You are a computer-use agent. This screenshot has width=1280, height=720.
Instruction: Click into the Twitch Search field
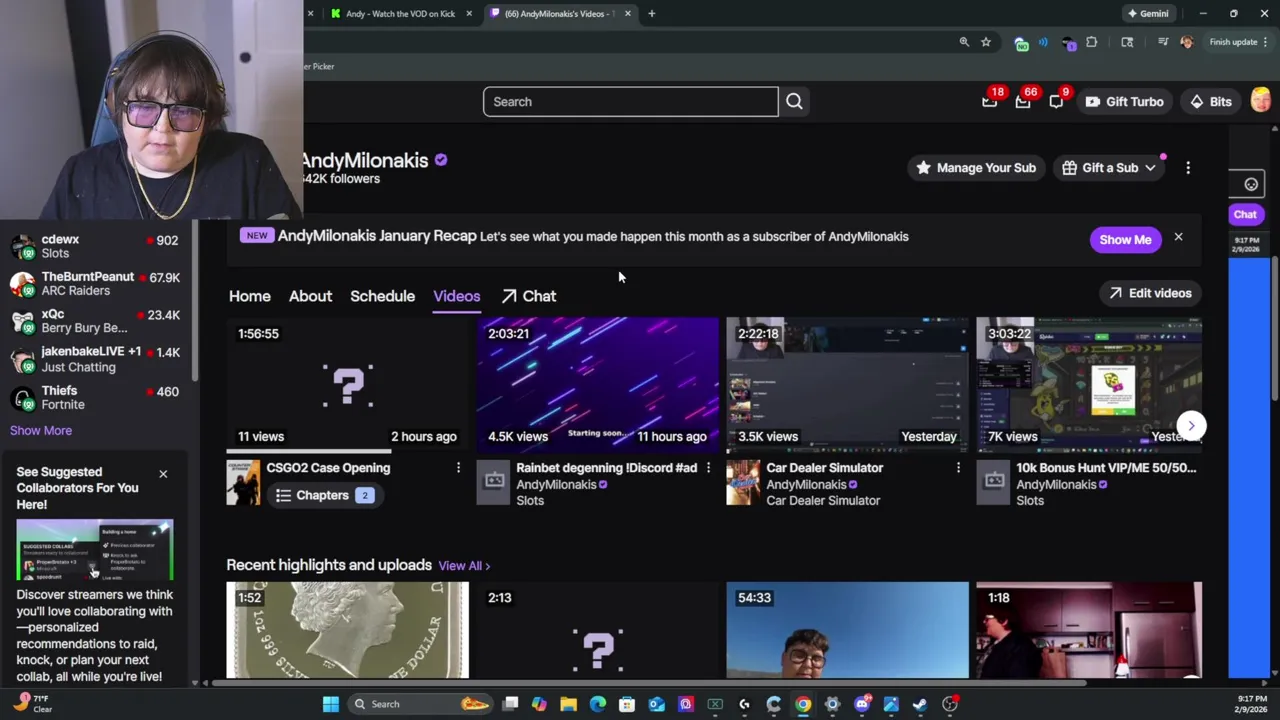630,101
